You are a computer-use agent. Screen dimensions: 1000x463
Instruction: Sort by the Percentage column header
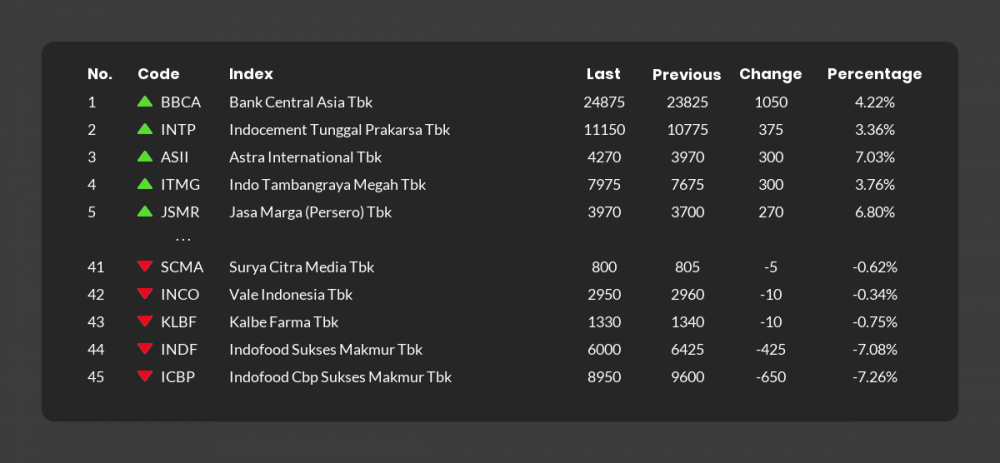tap(874, 74)
